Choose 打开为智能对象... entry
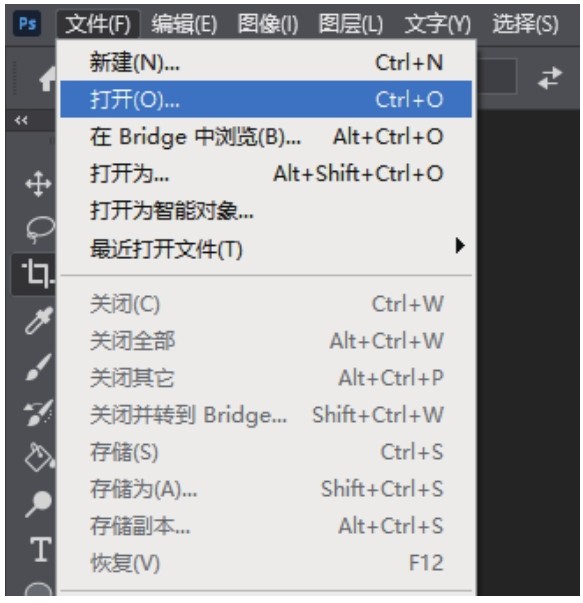Image resolution: width=583 pixels, height=603 pixels. tap(266, 211)
